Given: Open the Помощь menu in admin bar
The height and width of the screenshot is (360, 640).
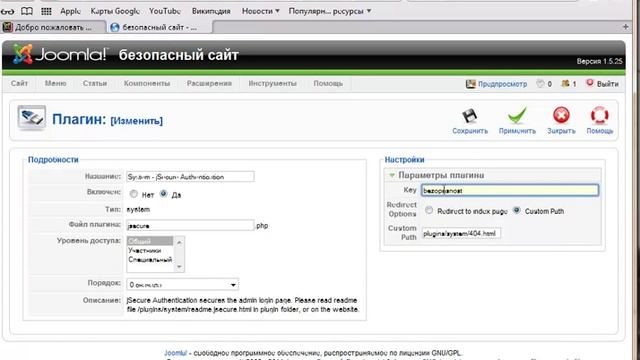Looking at the screenshot, I should [x=328, y=83].
